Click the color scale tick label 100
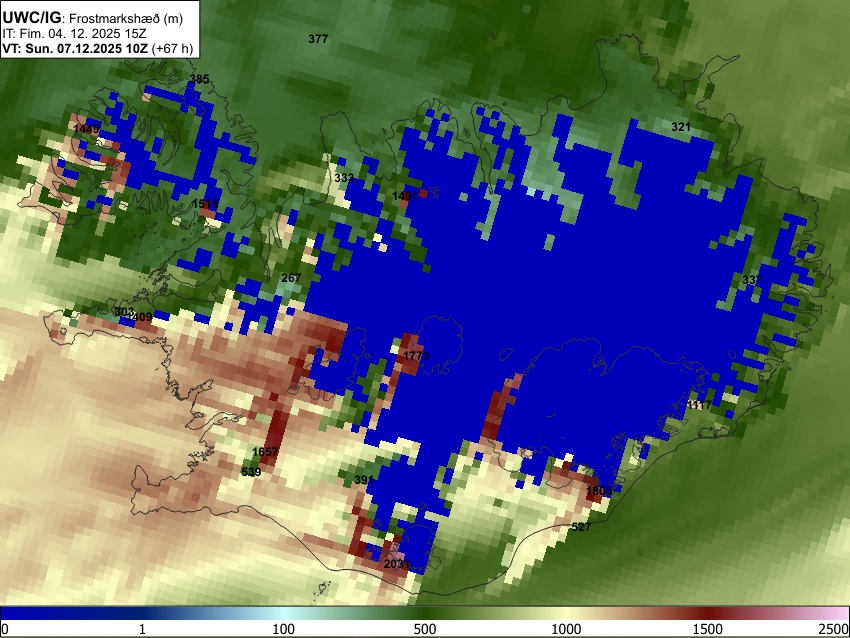Screen dimensions: 850x638 [284, 629]
